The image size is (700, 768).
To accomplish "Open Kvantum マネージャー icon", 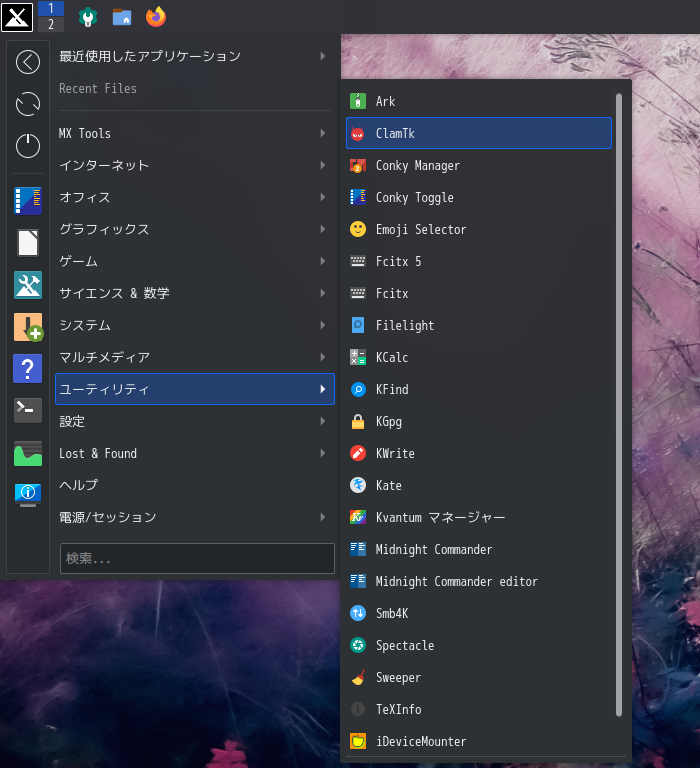I will 358,517.
